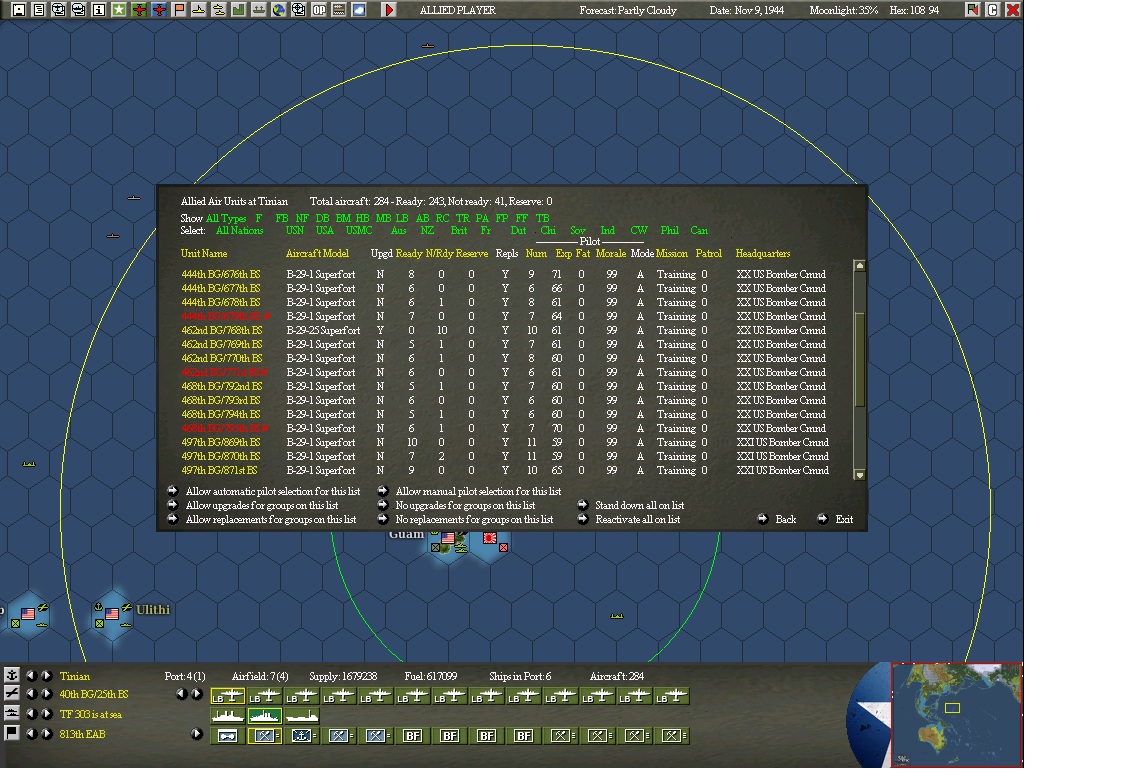Click the double yellow ships toolbar icon

click(x=218, y=10)
